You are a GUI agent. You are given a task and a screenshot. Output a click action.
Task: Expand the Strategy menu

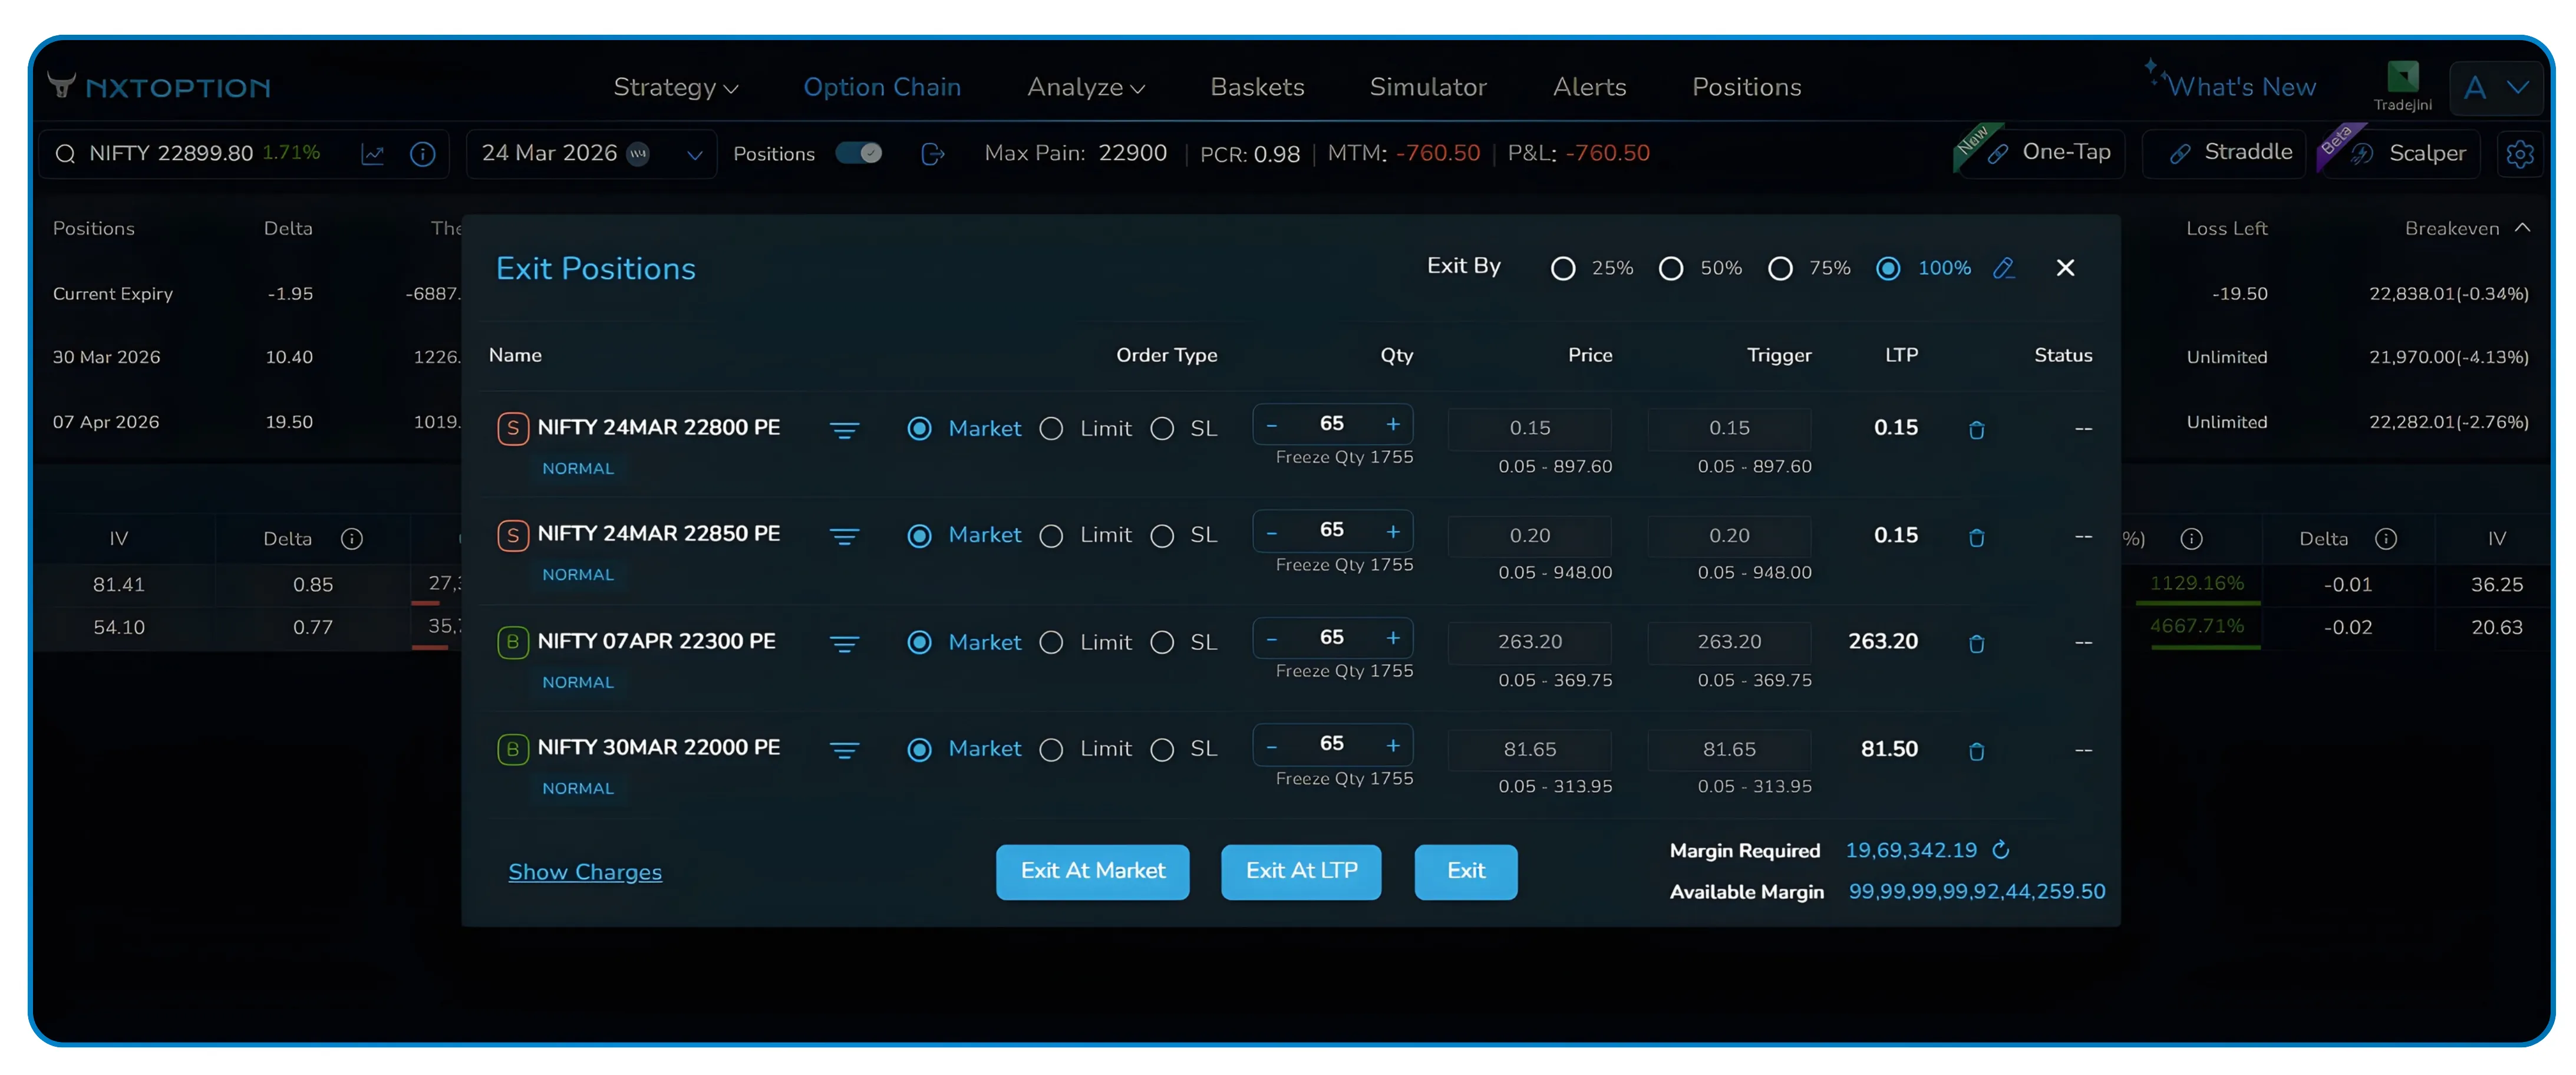click(x=676, y=87)
